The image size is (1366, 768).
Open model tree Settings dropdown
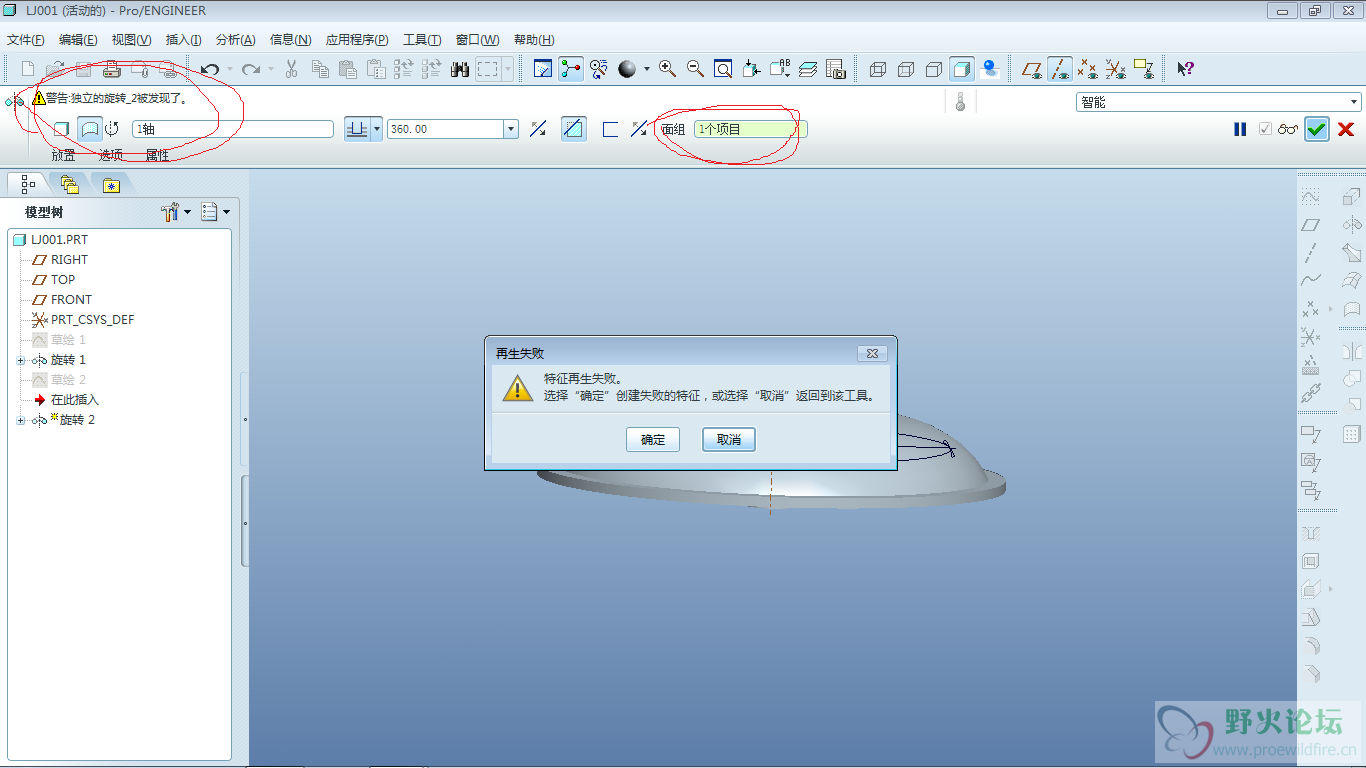[176, 212]
